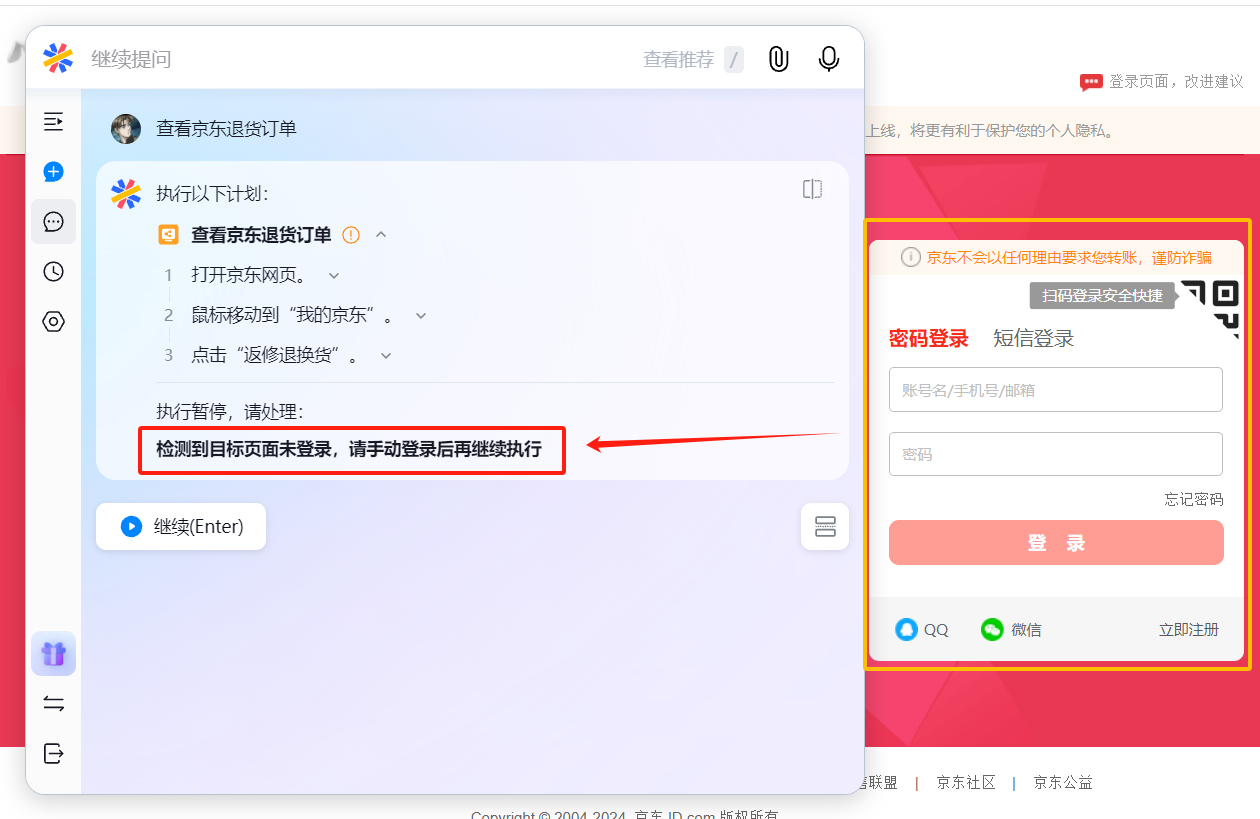Open the chat messages sidebar icon

pyautogui.click(x=54, y=222)
